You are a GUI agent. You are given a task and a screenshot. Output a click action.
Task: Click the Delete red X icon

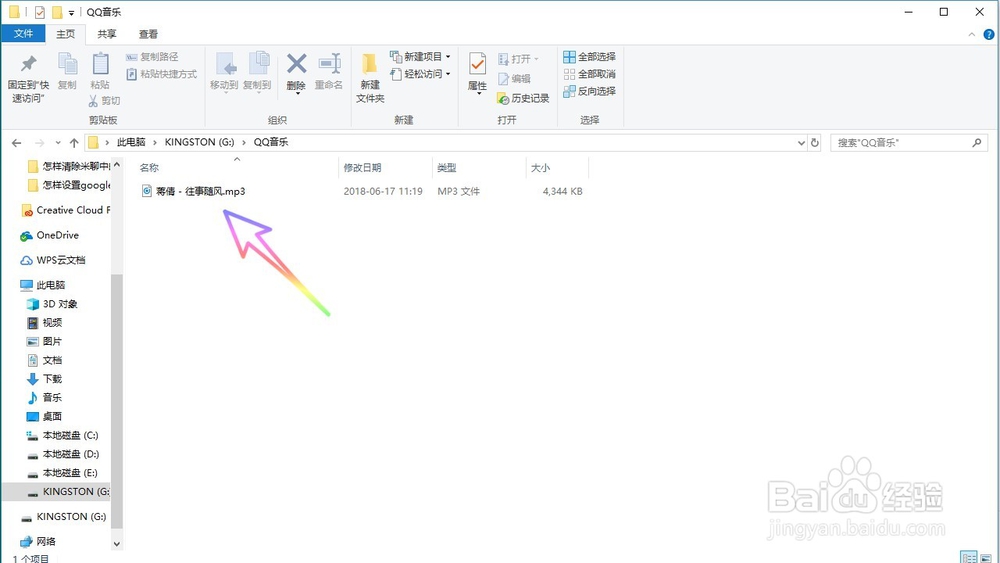(296, 73)
